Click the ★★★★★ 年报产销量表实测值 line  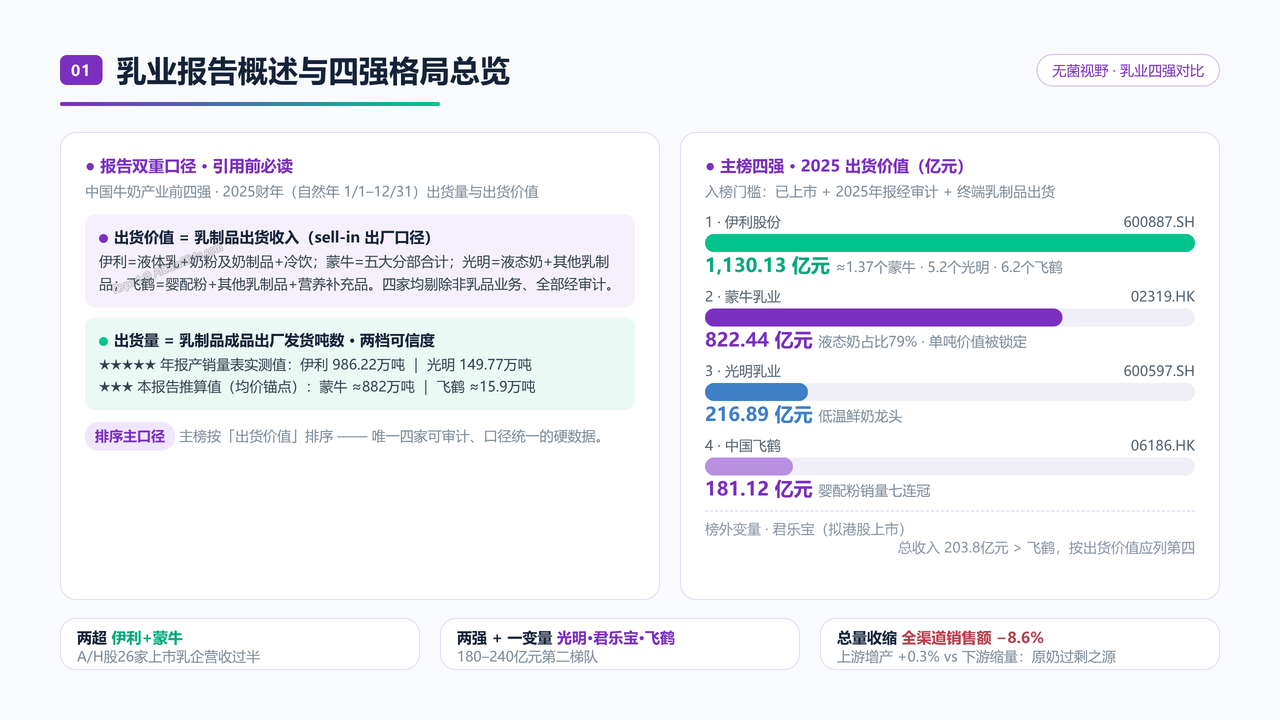tap(316, 365)
